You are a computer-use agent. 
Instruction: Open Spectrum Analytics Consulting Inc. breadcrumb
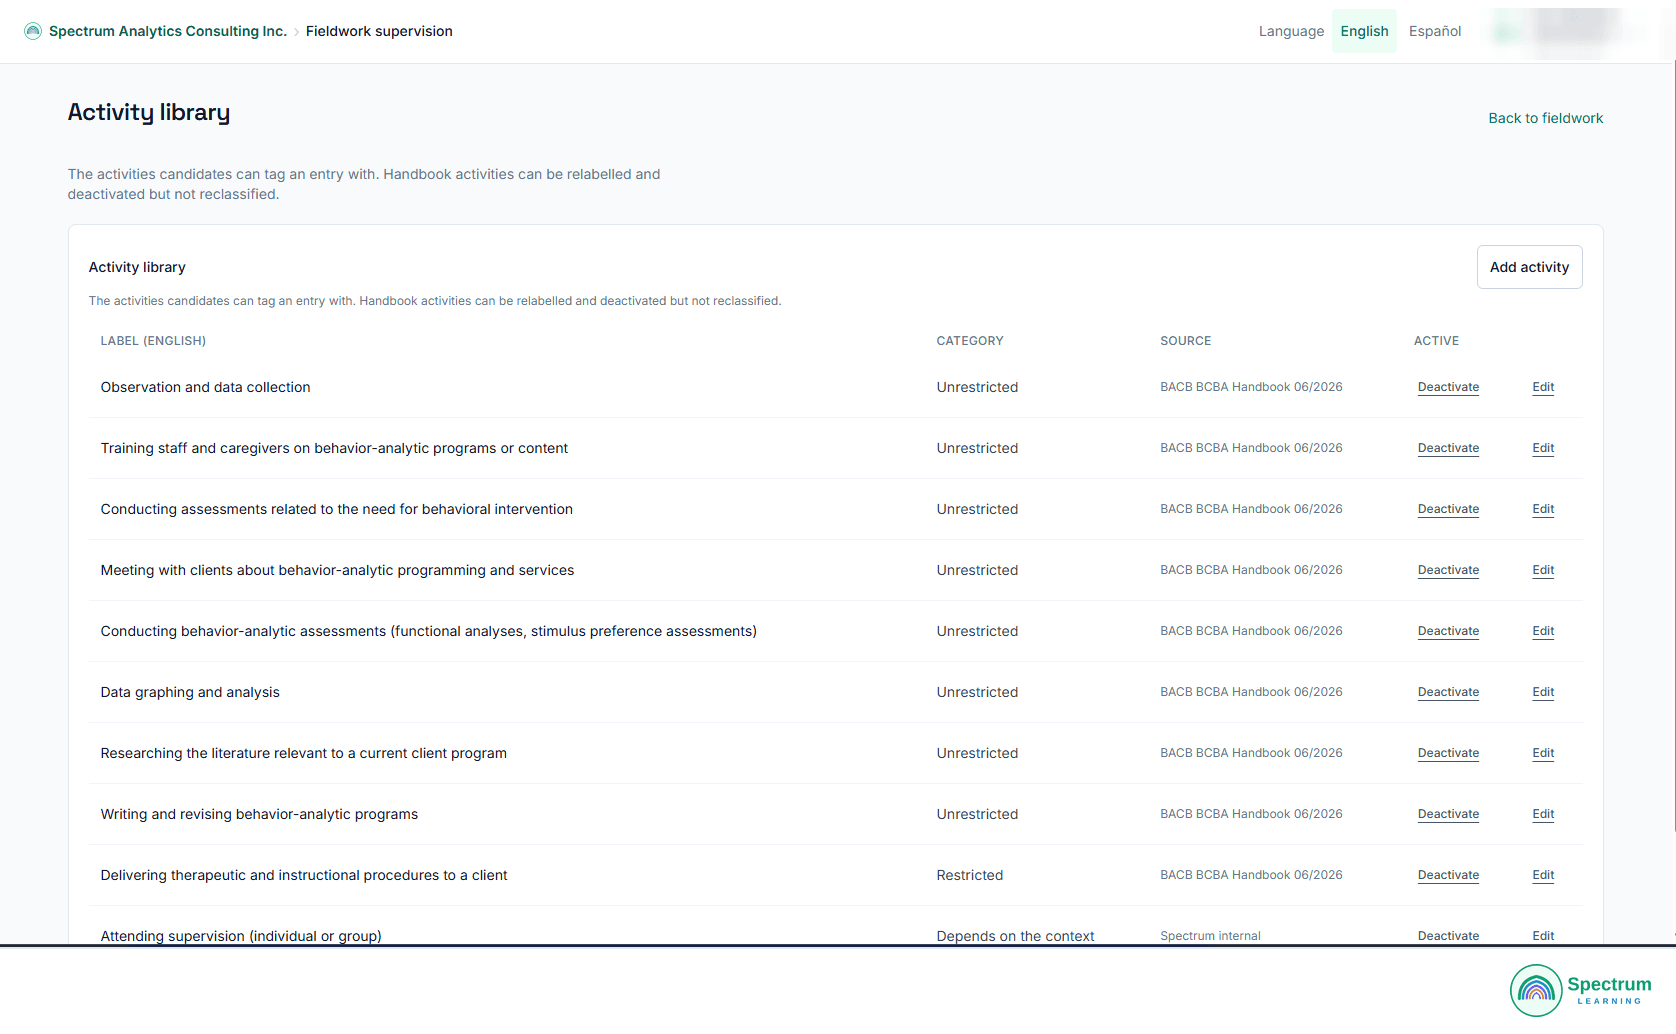(168, 31)
